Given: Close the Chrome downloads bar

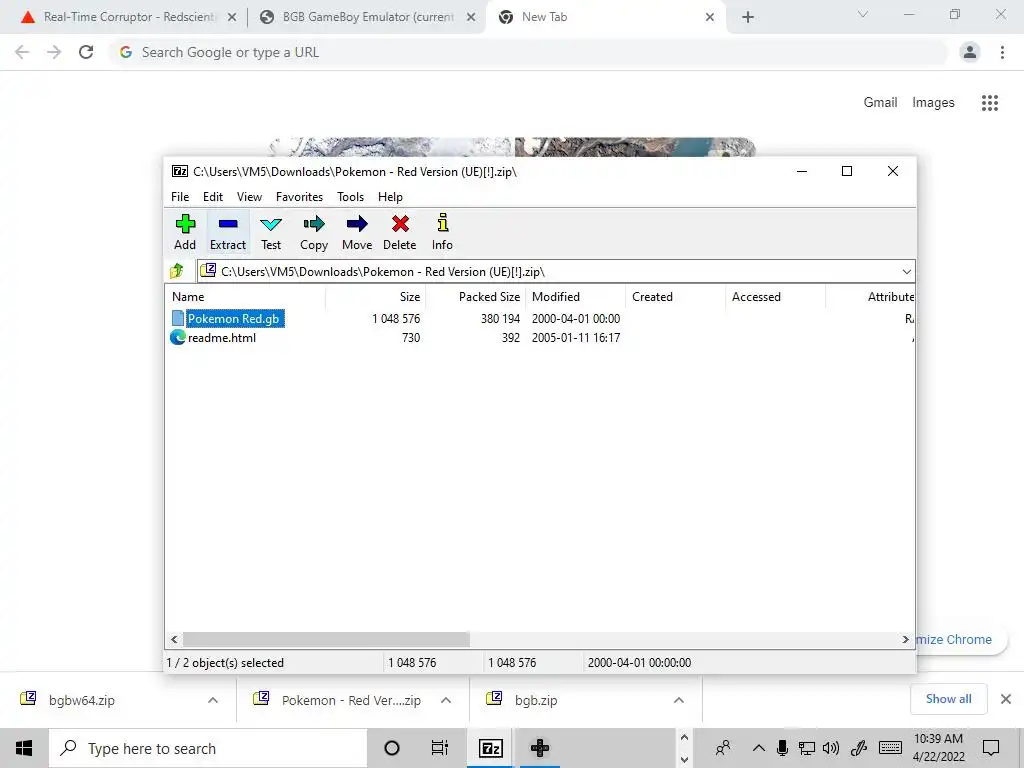Looking at the screenshot, I should tap(1006, 699).
